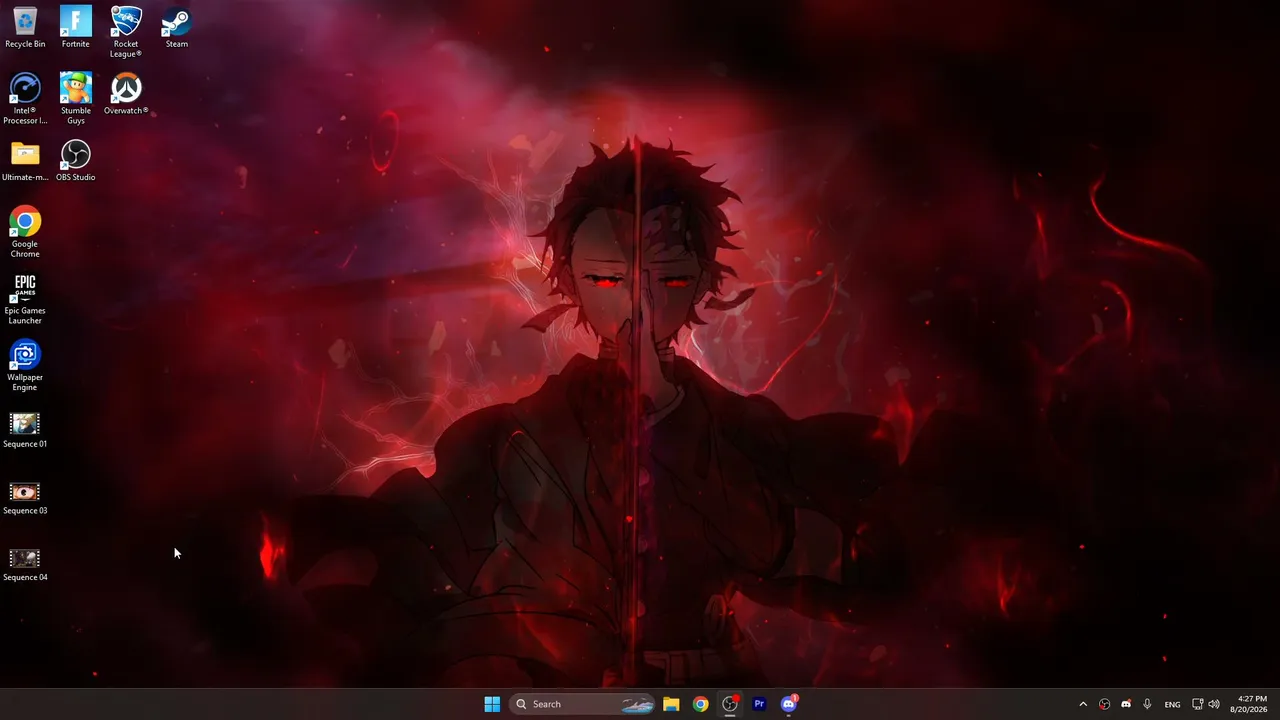Select the Rocket League desktop shortcut
The width and height of the screenshot is (1280, 720).
[x=126, y=32]
